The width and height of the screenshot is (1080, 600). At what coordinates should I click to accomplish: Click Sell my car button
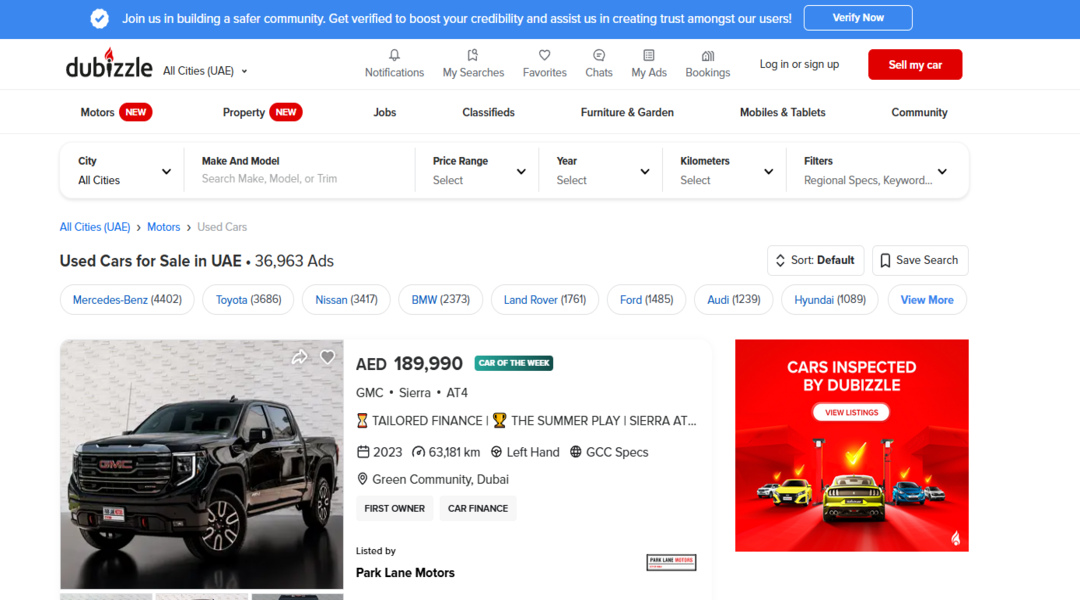coord(915,65)
